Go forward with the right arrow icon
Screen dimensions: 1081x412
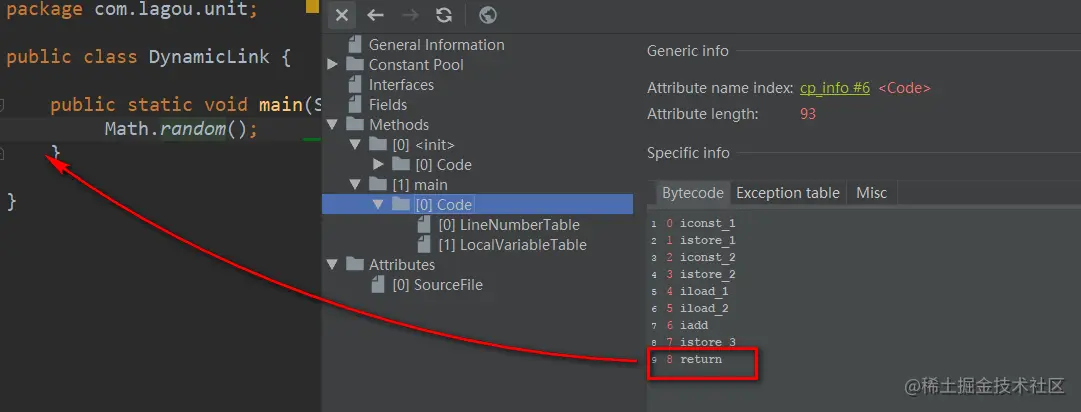click(x=410, y=15)
